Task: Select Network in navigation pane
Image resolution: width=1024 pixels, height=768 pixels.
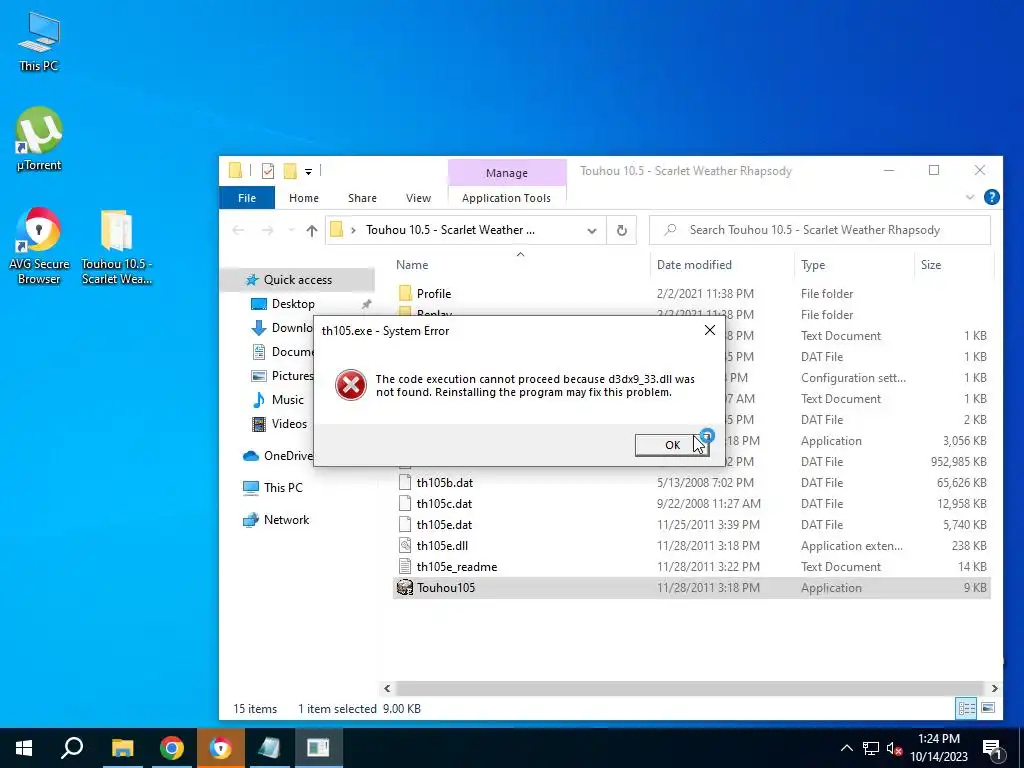Action: 286,520
